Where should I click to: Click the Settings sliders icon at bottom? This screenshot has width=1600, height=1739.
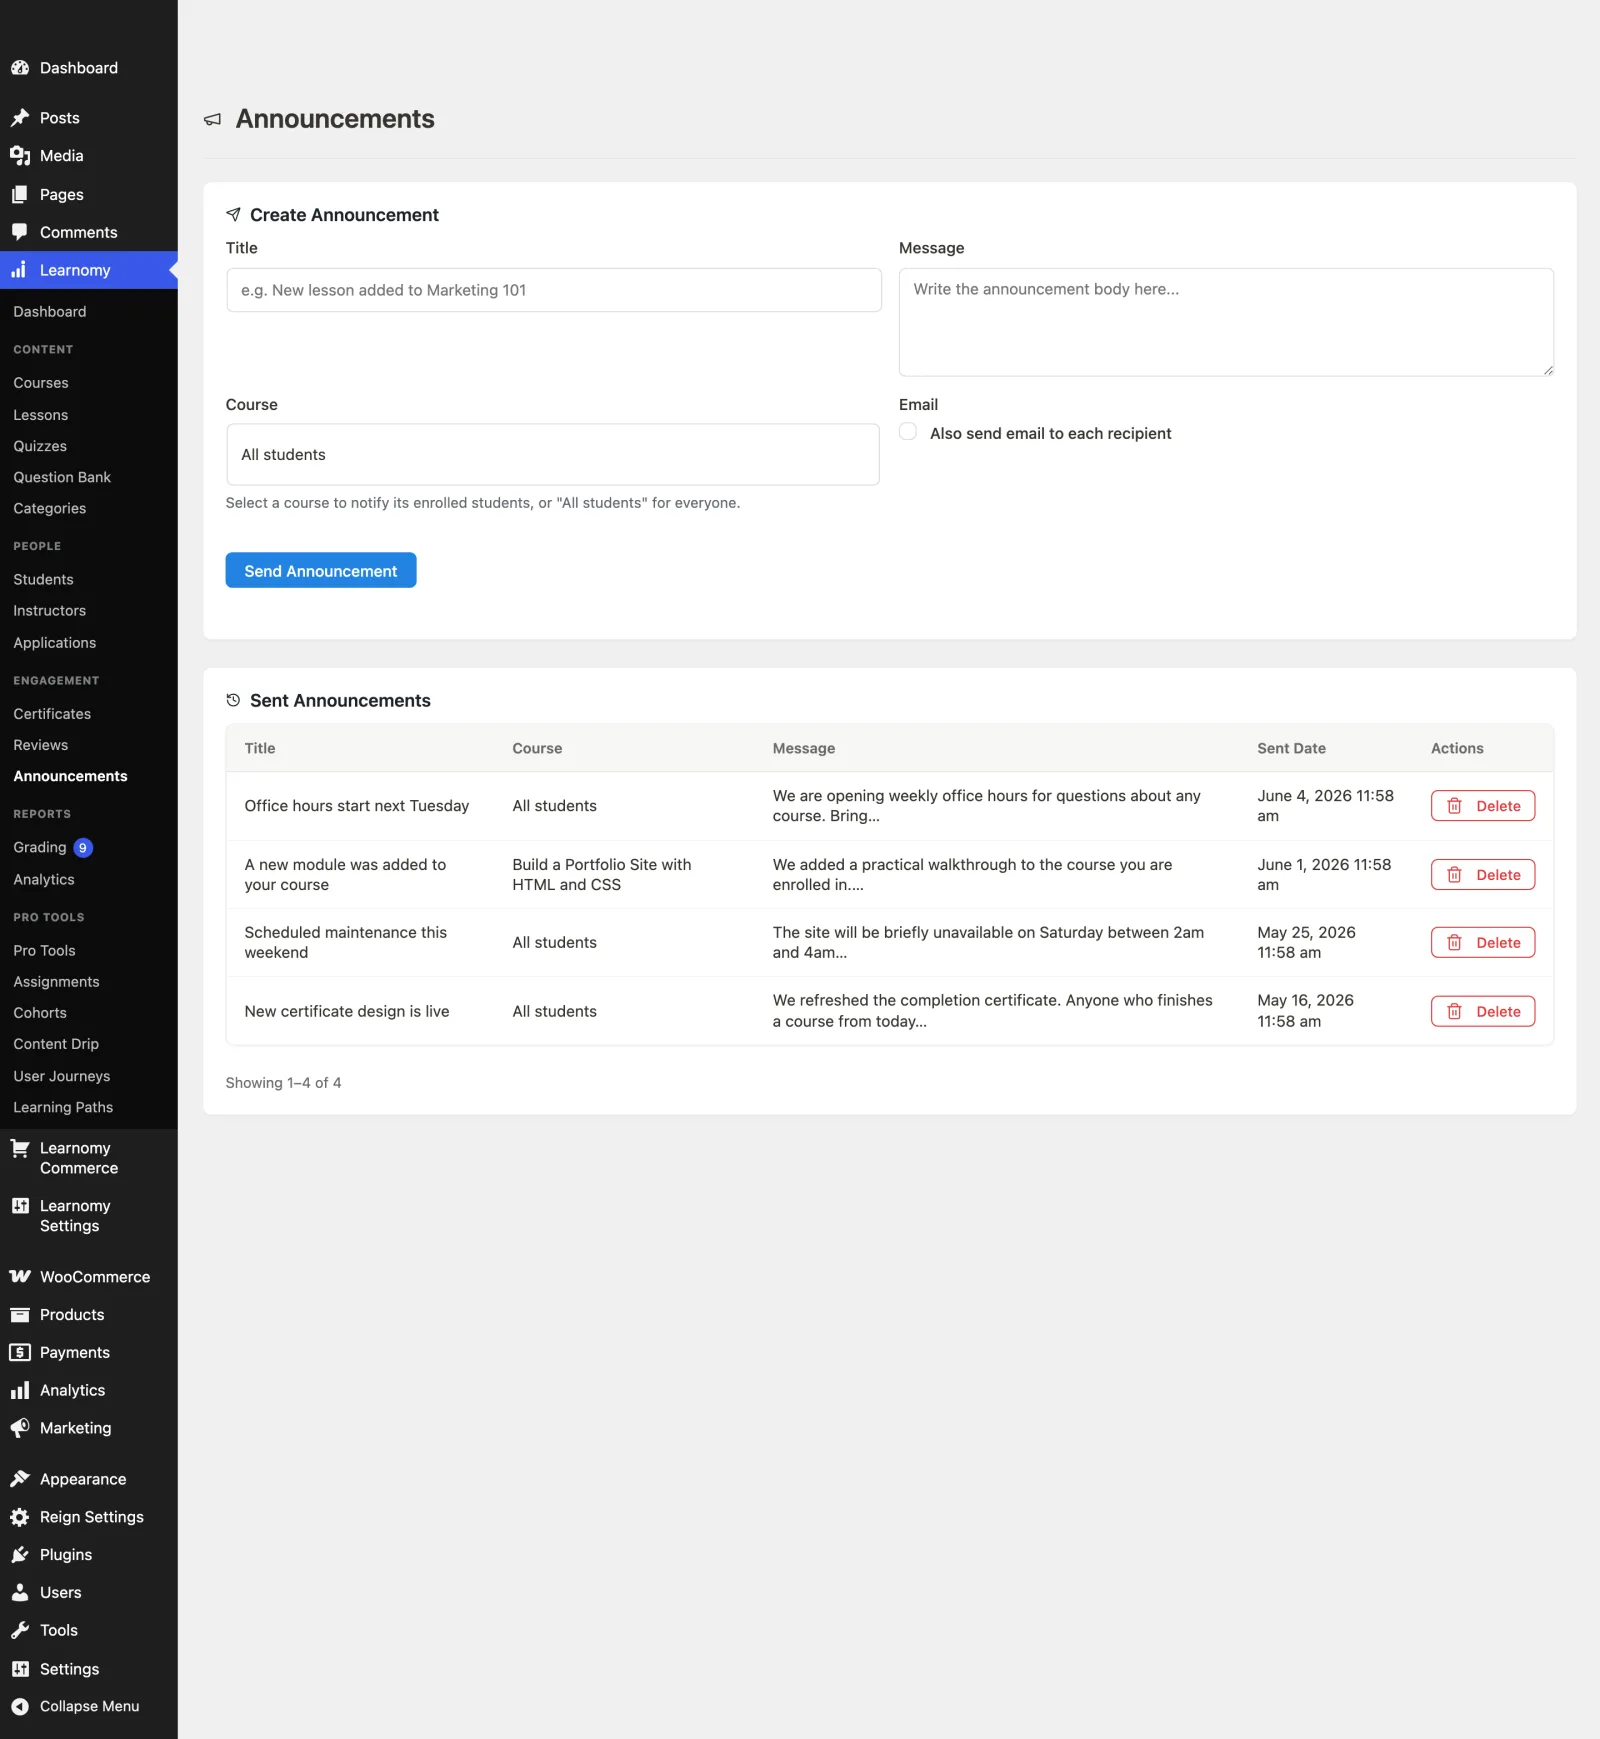click(20, 1669)
